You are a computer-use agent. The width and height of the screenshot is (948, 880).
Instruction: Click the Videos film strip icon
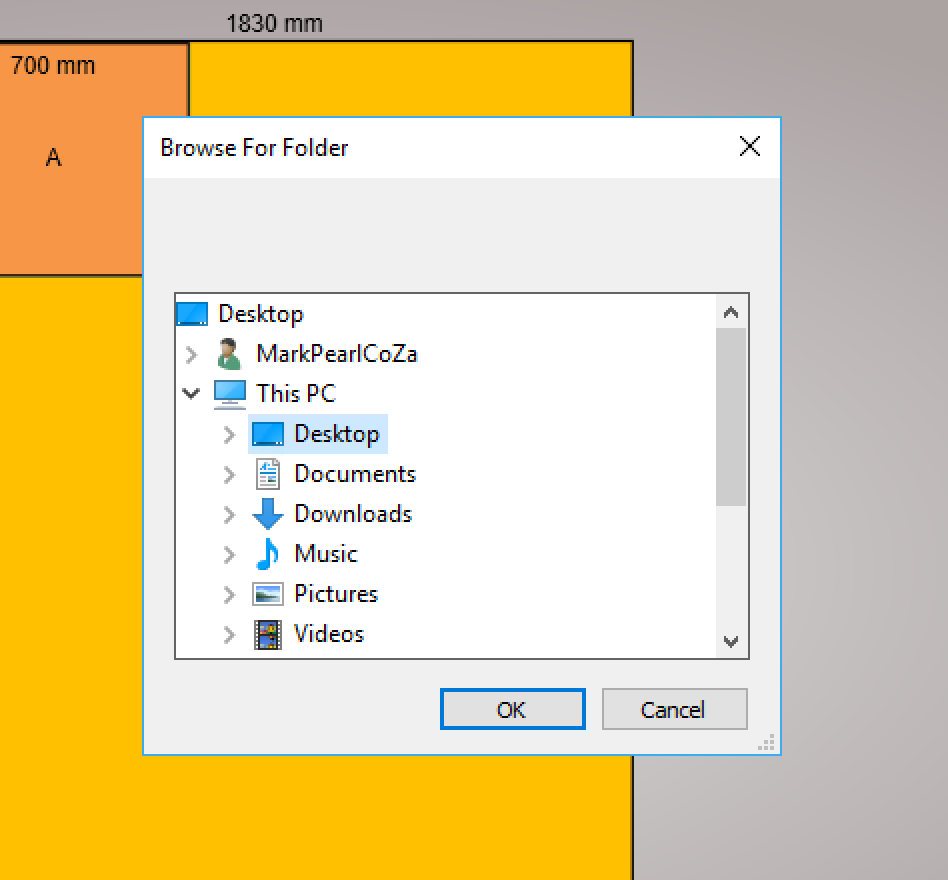tap(268, 635)
